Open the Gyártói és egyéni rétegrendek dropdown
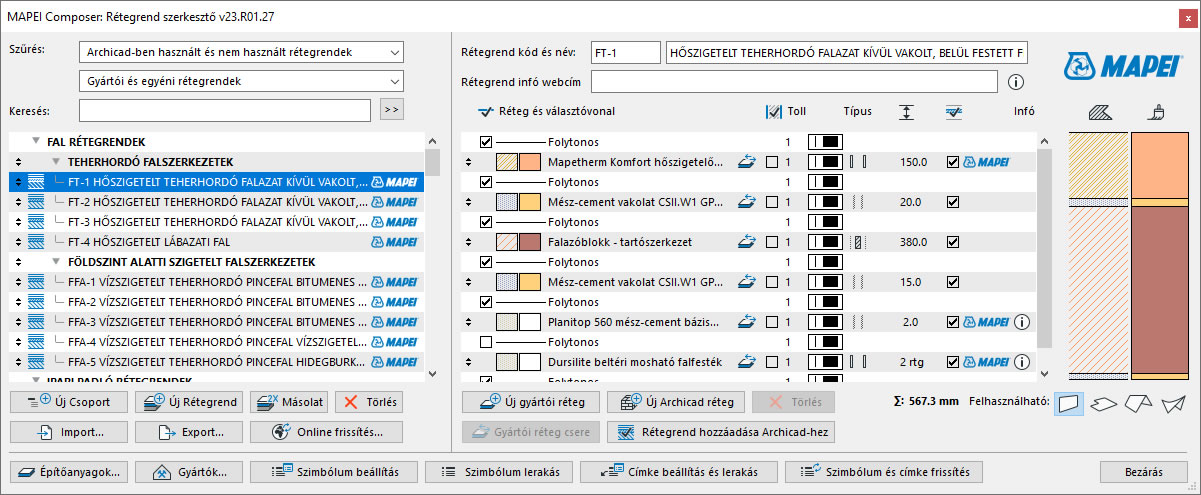Image resolution: width=1201 pixels, height=495 pixels. tap(240, 81)
